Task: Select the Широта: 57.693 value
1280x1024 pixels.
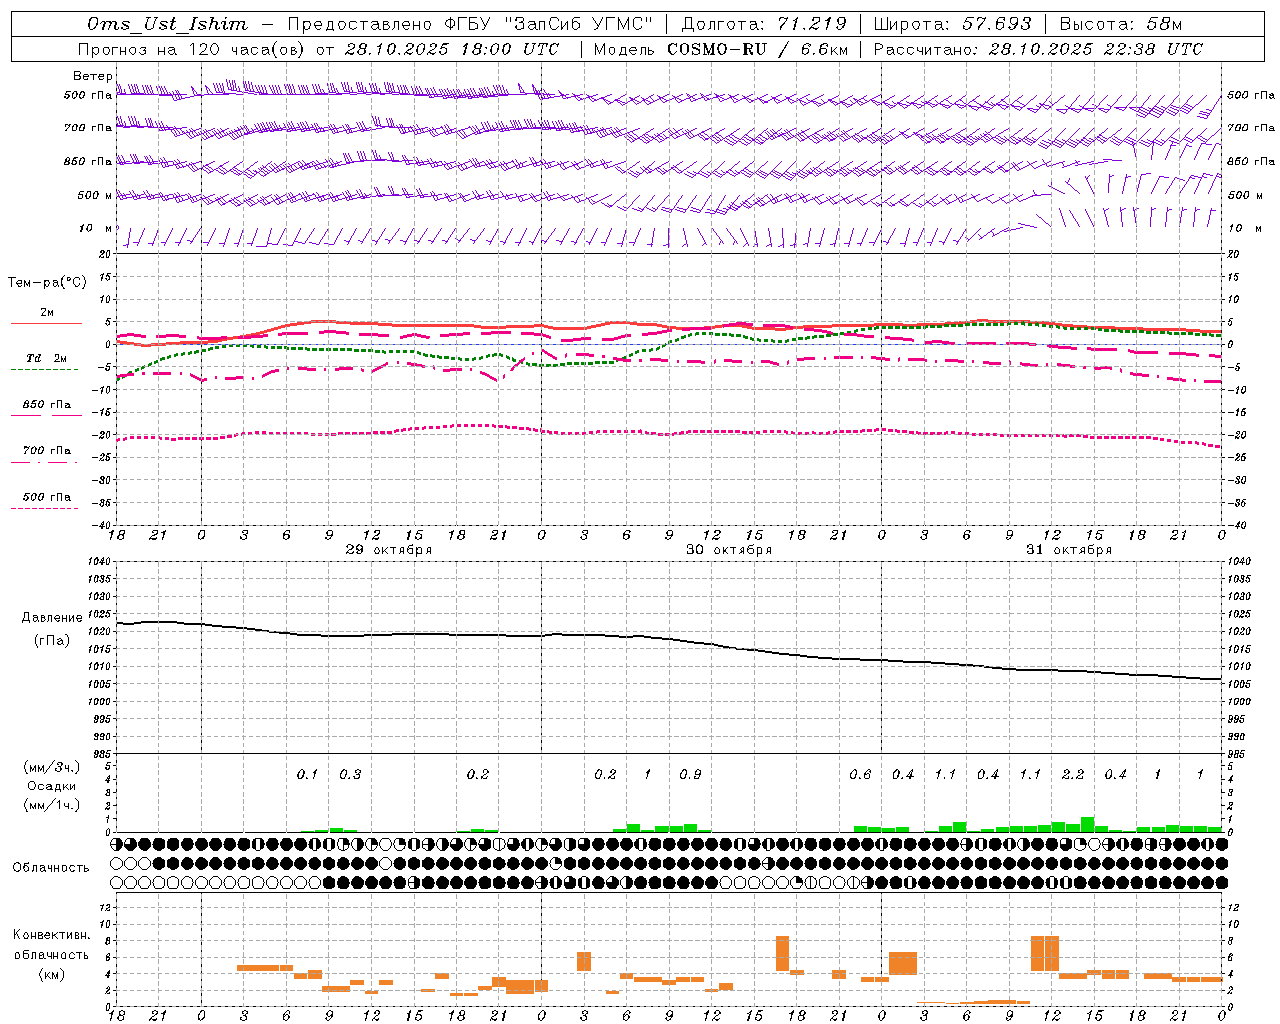Action: 952,24
